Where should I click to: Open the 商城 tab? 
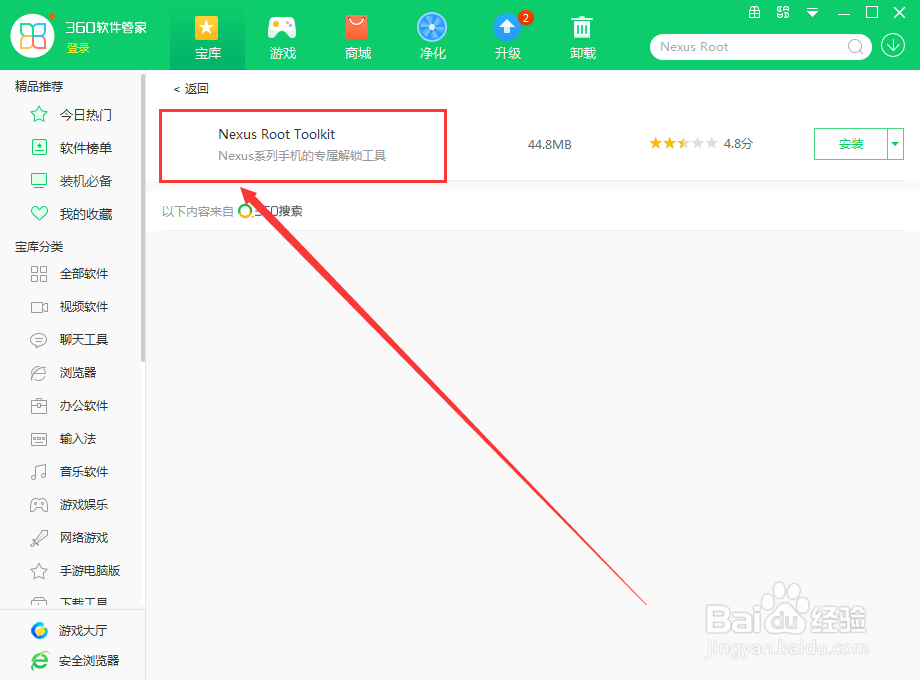357,37
